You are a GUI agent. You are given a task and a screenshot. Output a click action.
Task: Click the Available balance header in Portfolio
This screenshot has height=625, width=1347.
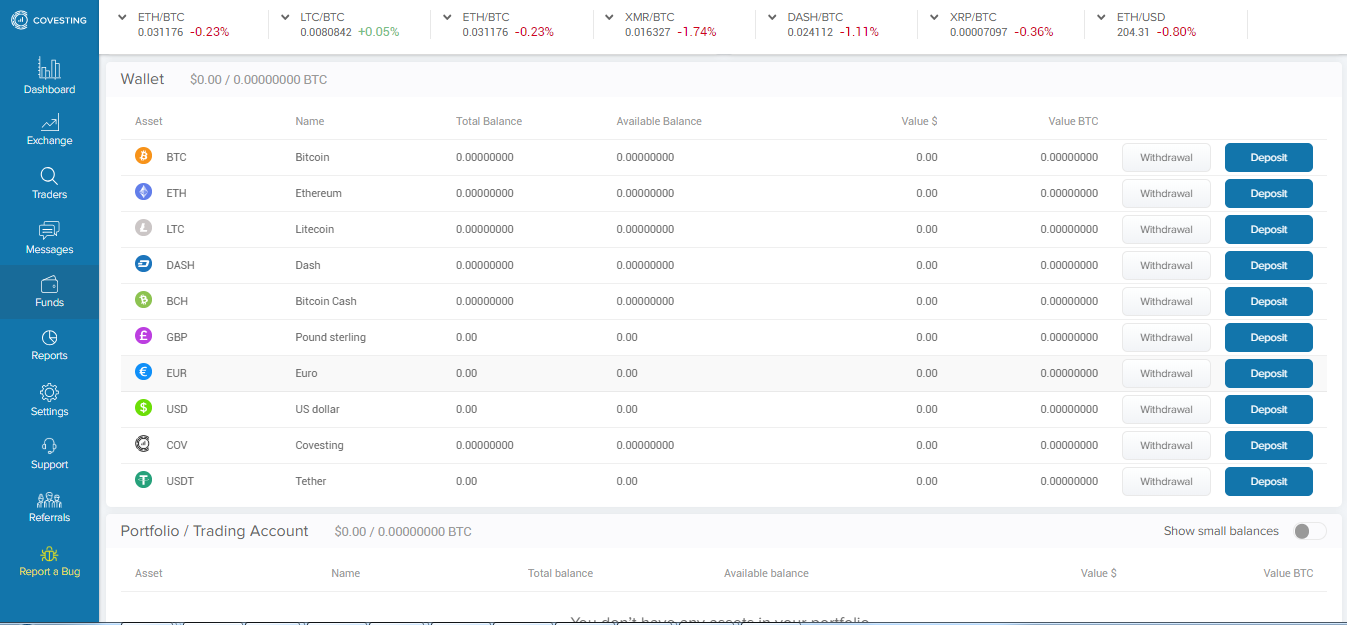[x=766, y=573]
